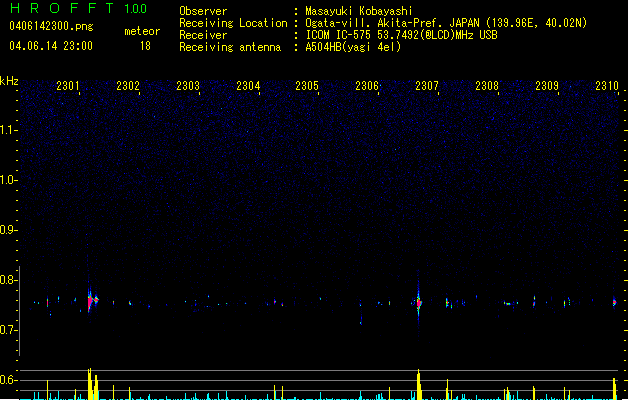The height and width of the screenshot is (400, 629).
Task: Click the 2310 time marker
Action: click(607, 86)
